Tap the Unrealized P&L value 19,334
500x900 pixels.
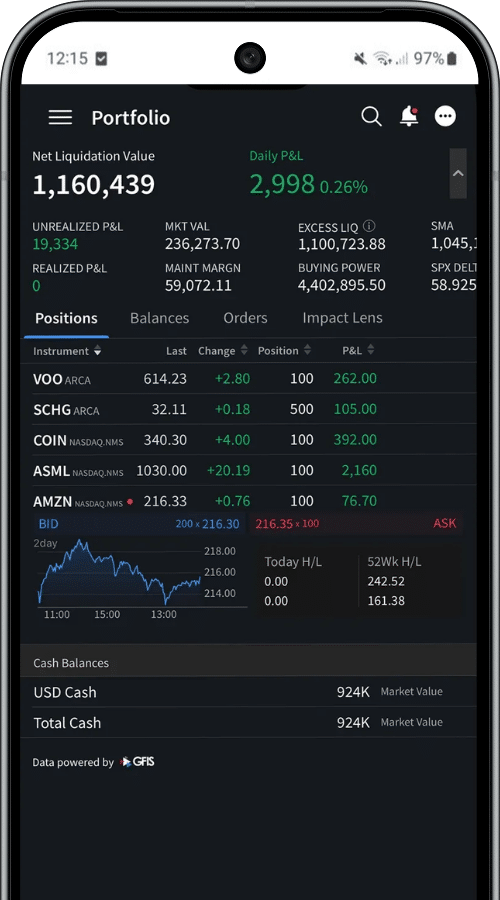tap(55, 244)
